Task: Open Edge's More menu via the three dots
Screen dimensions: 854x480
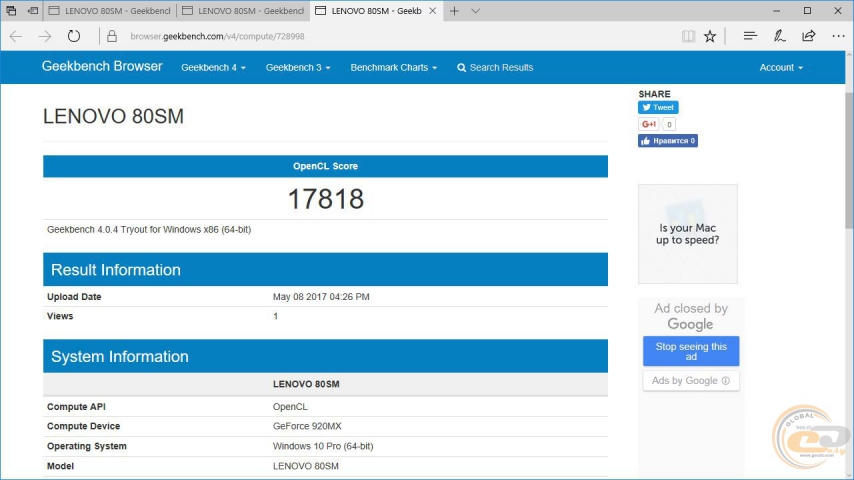Action: pyautogui.click(x=838, y=37)
